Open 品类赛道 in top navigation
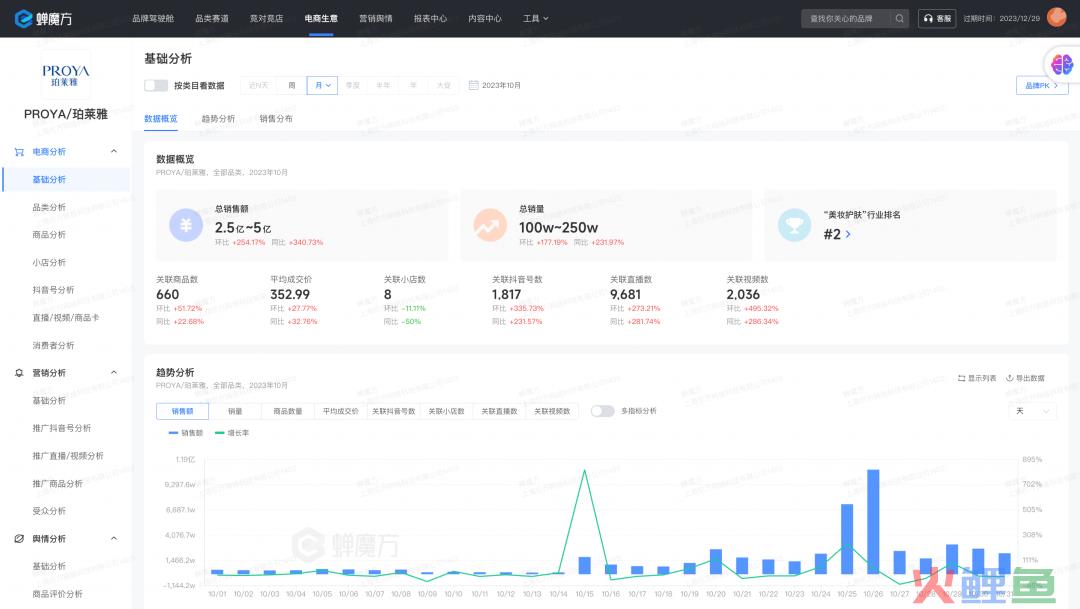 211,19
